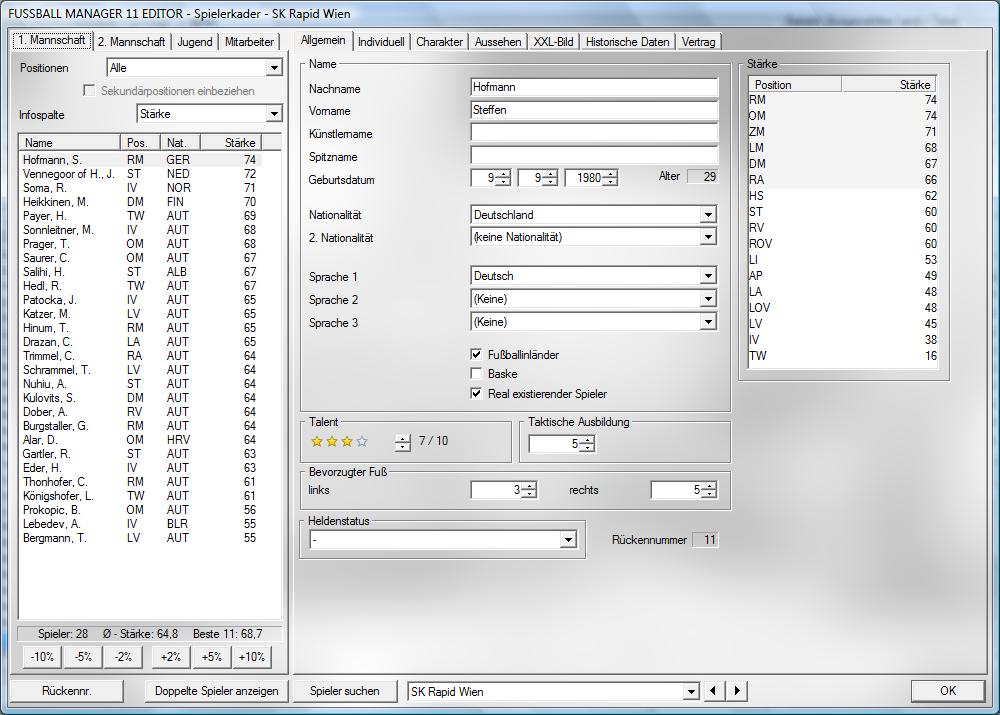Reduce squad strength by -10%
This screenshot has width=1000, height=715.
42,656
